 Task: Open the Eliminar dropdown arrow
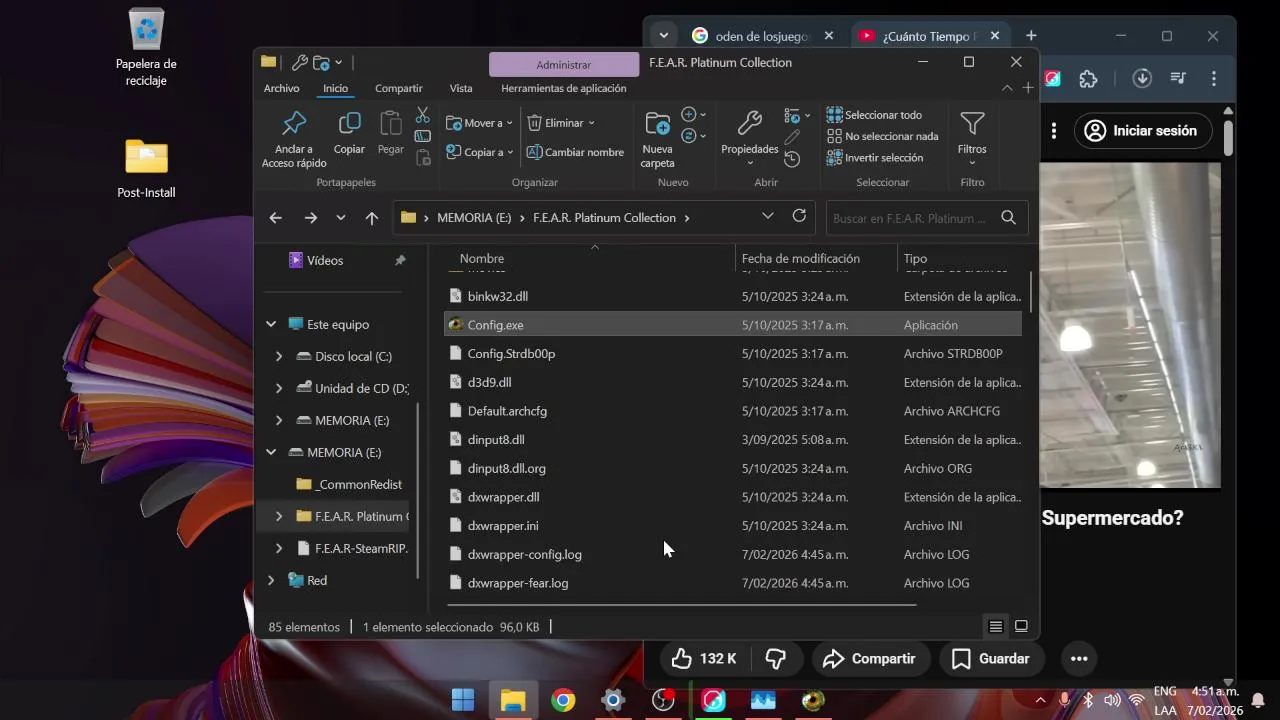pos(591,123)
